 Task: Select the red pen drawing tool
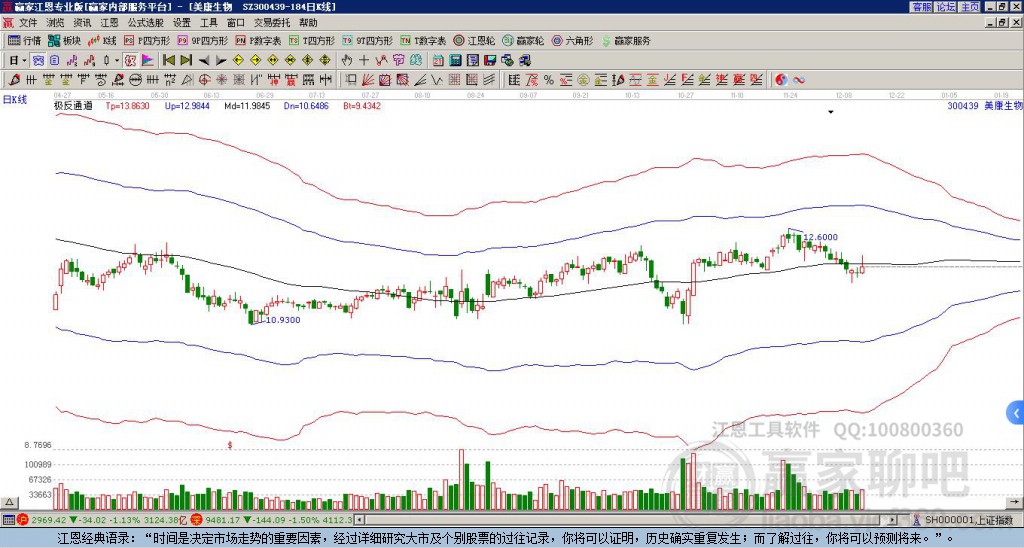14,80
